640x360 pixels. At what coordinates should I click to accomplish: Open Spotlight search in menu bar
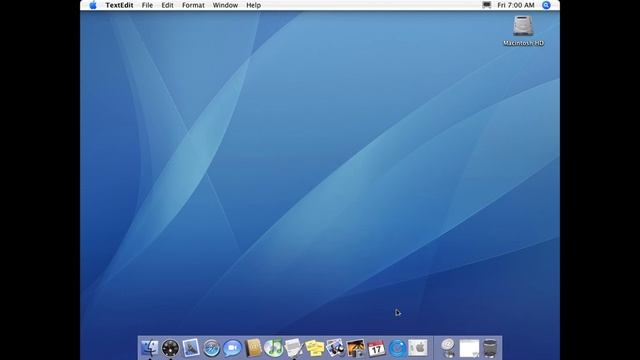[x=546, y=5]
